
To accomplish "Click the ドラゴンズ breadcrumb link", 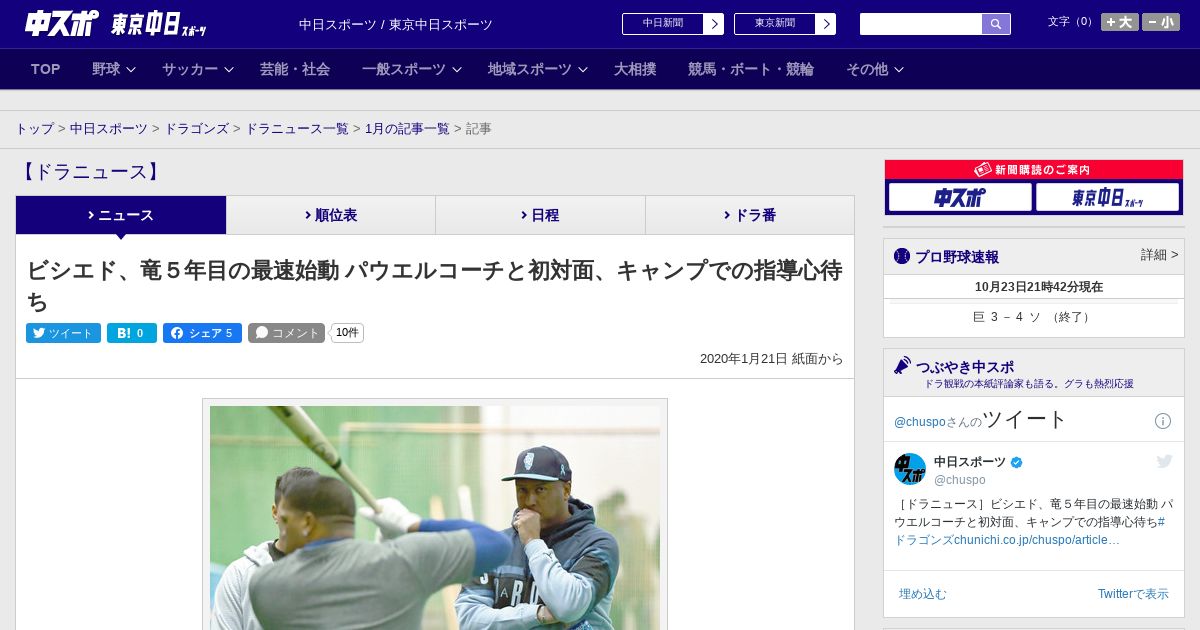I will pos(197,129).
